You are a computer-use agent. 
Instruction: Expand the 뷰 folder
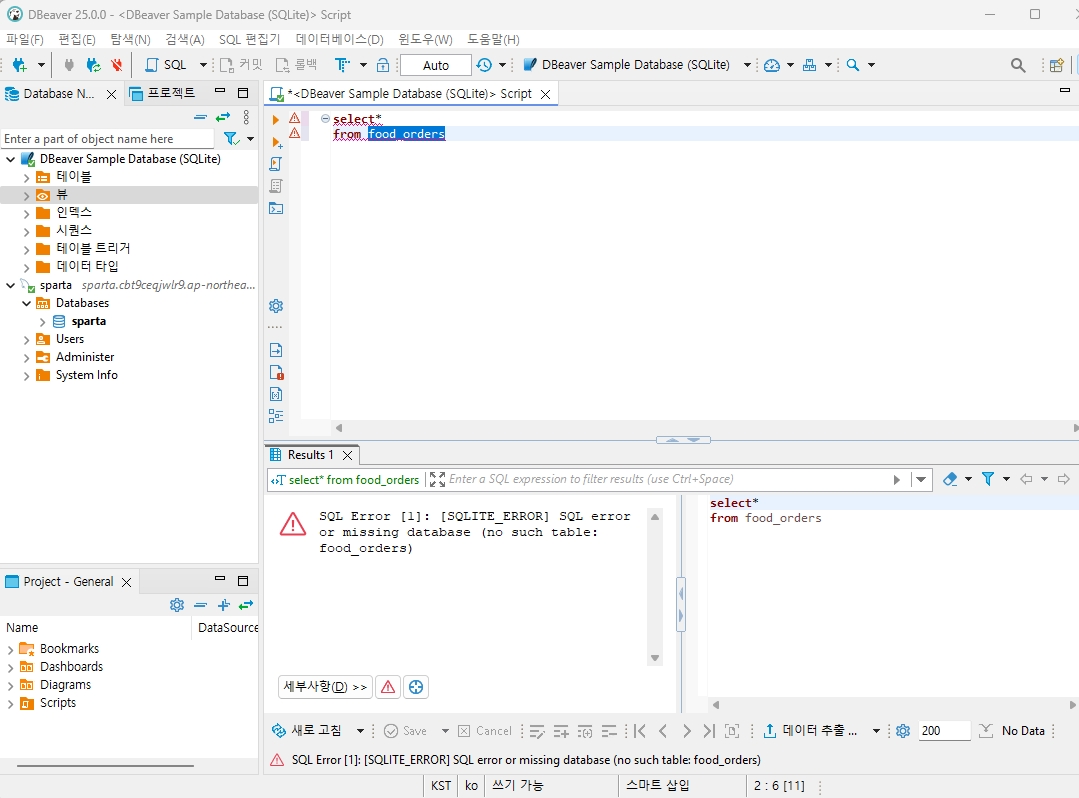coord(26,195)
